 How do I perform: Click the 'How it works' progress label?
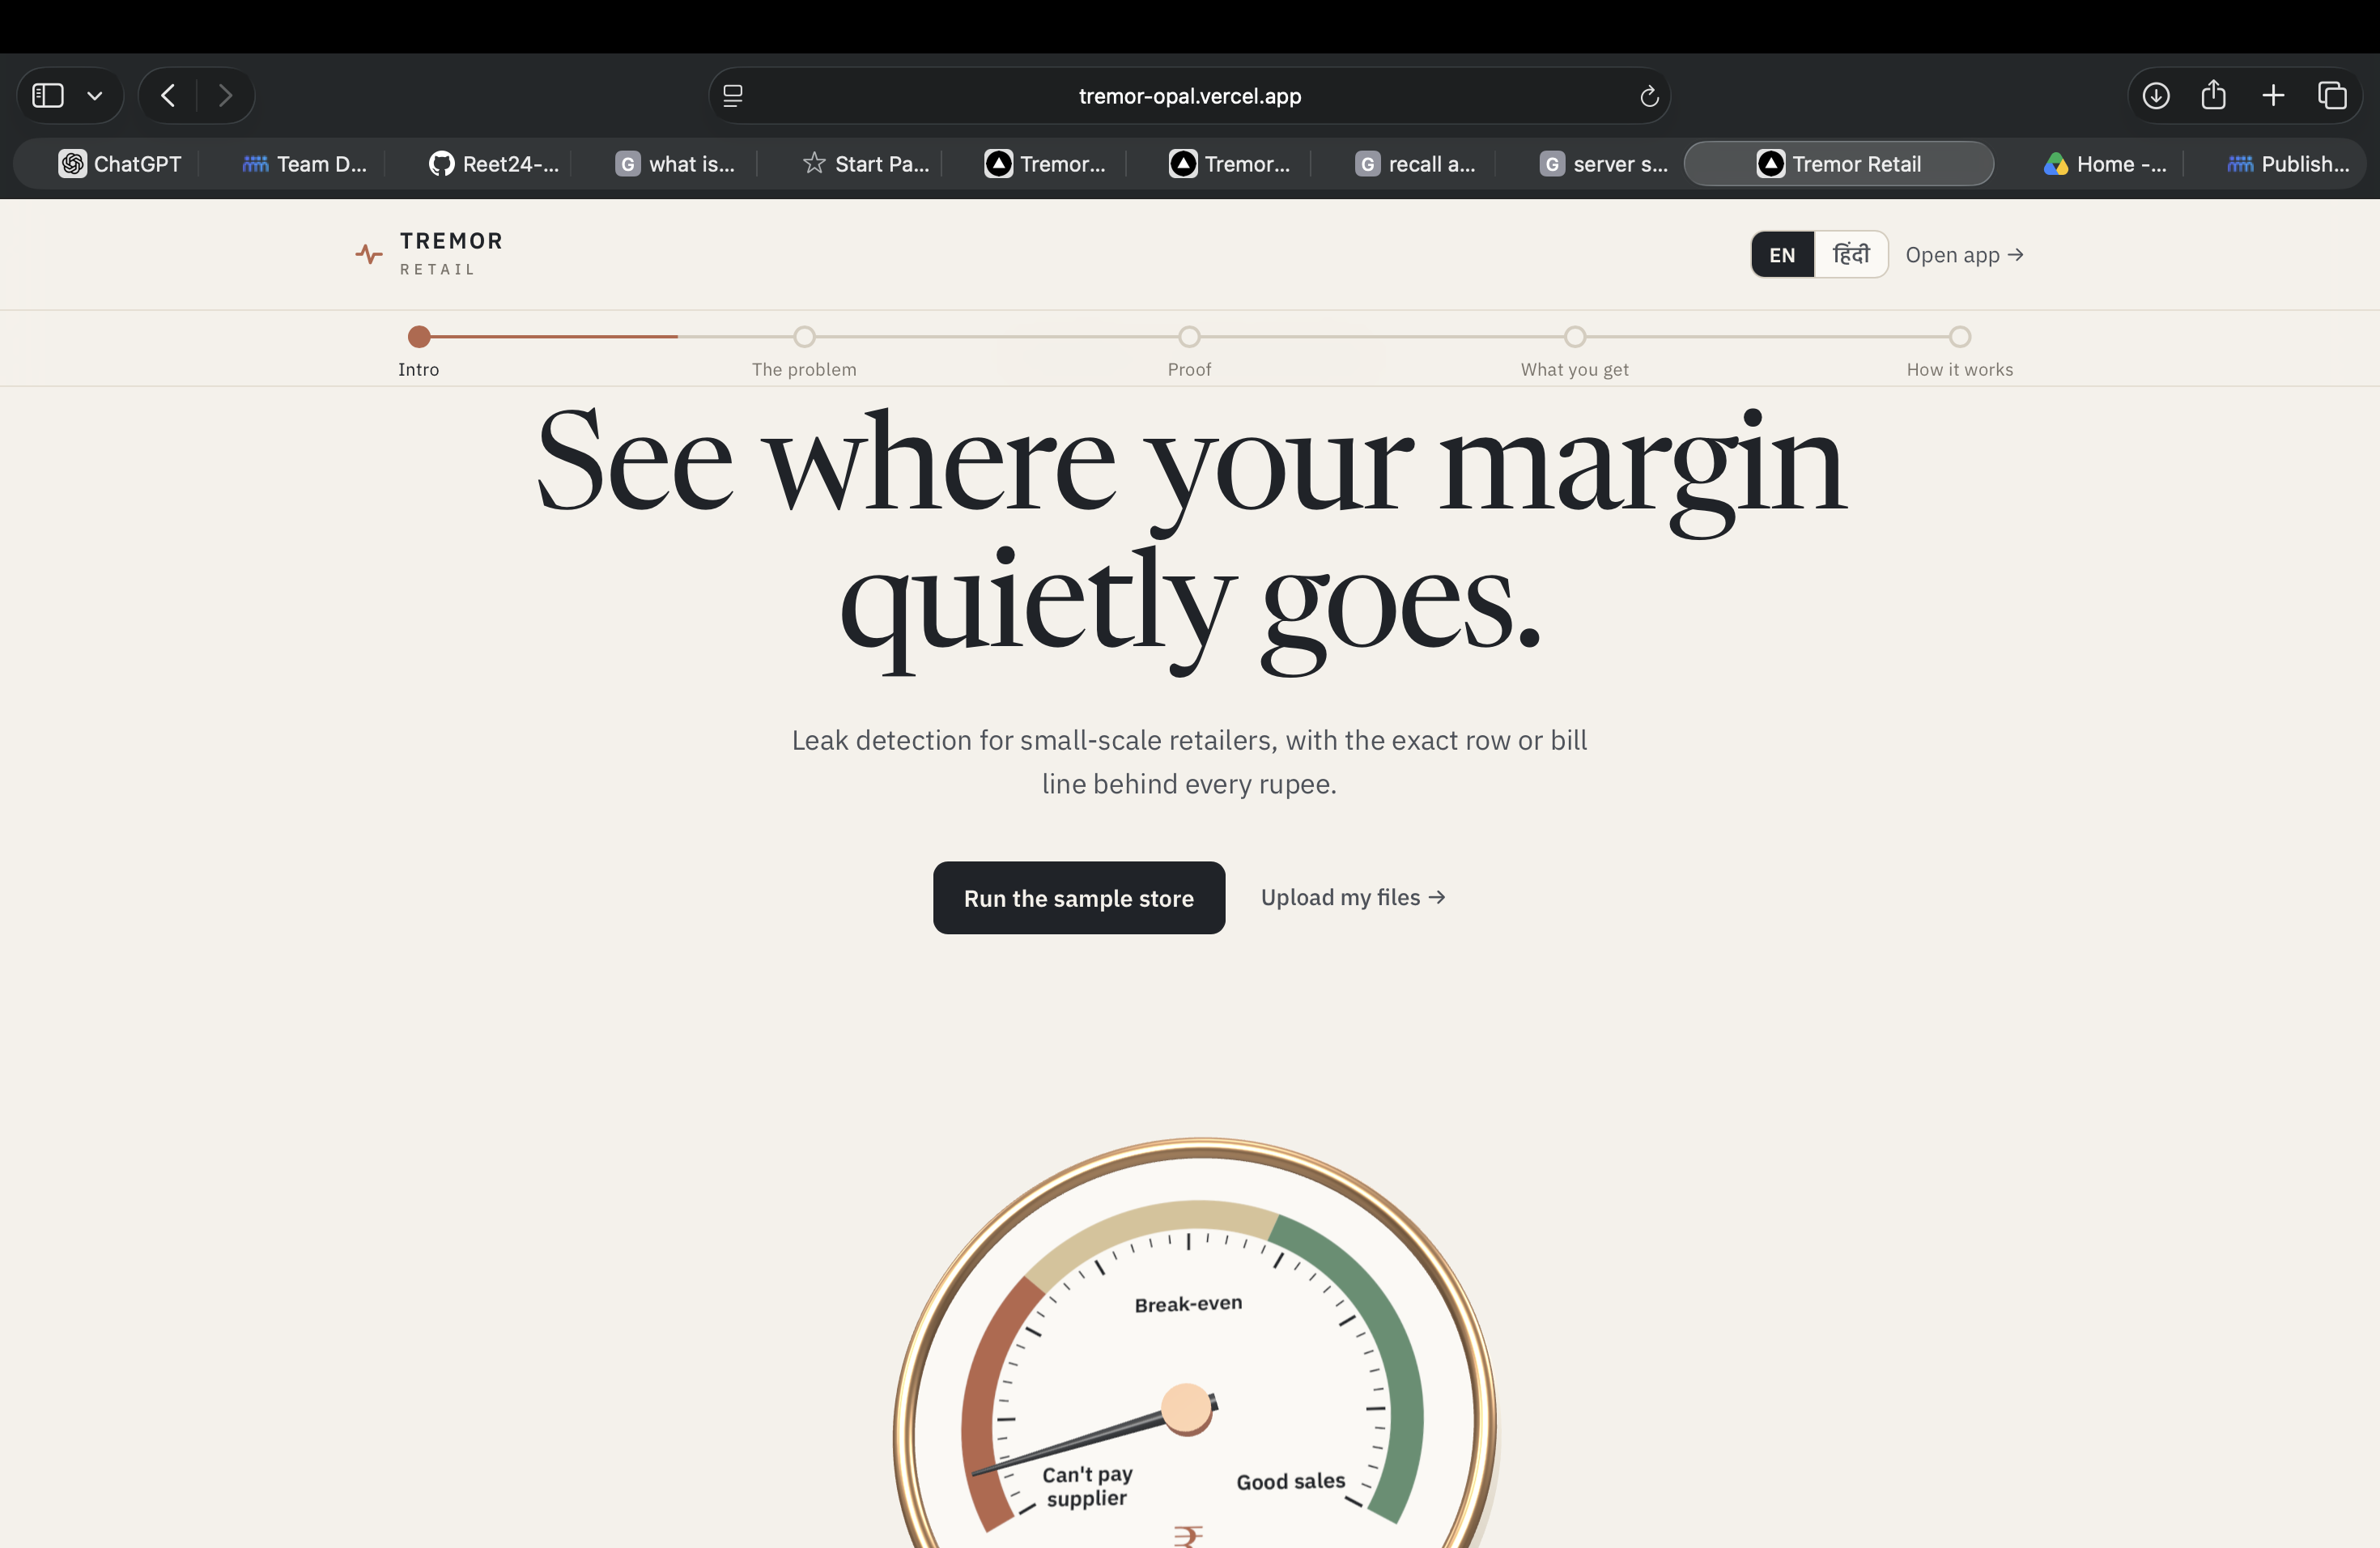(x=1960, y=370)
